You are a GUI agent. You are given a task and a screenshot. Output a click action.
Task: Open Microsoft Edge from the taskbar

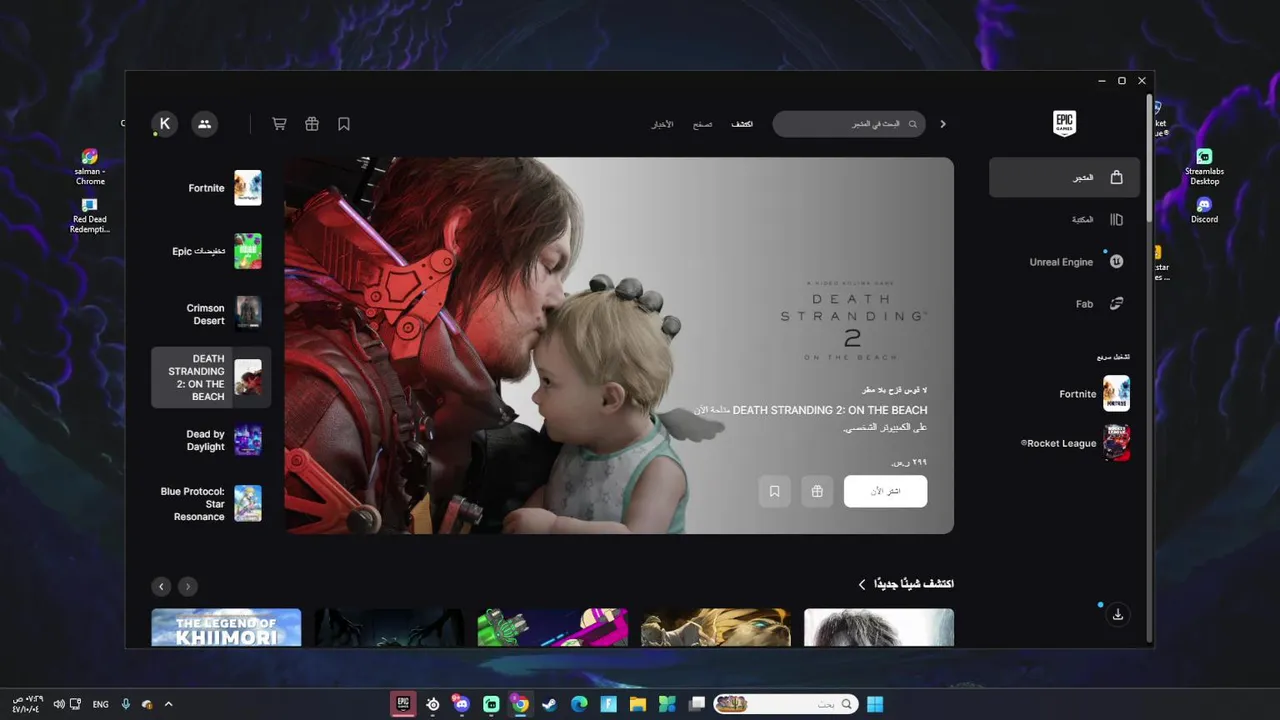coord(579,704)
